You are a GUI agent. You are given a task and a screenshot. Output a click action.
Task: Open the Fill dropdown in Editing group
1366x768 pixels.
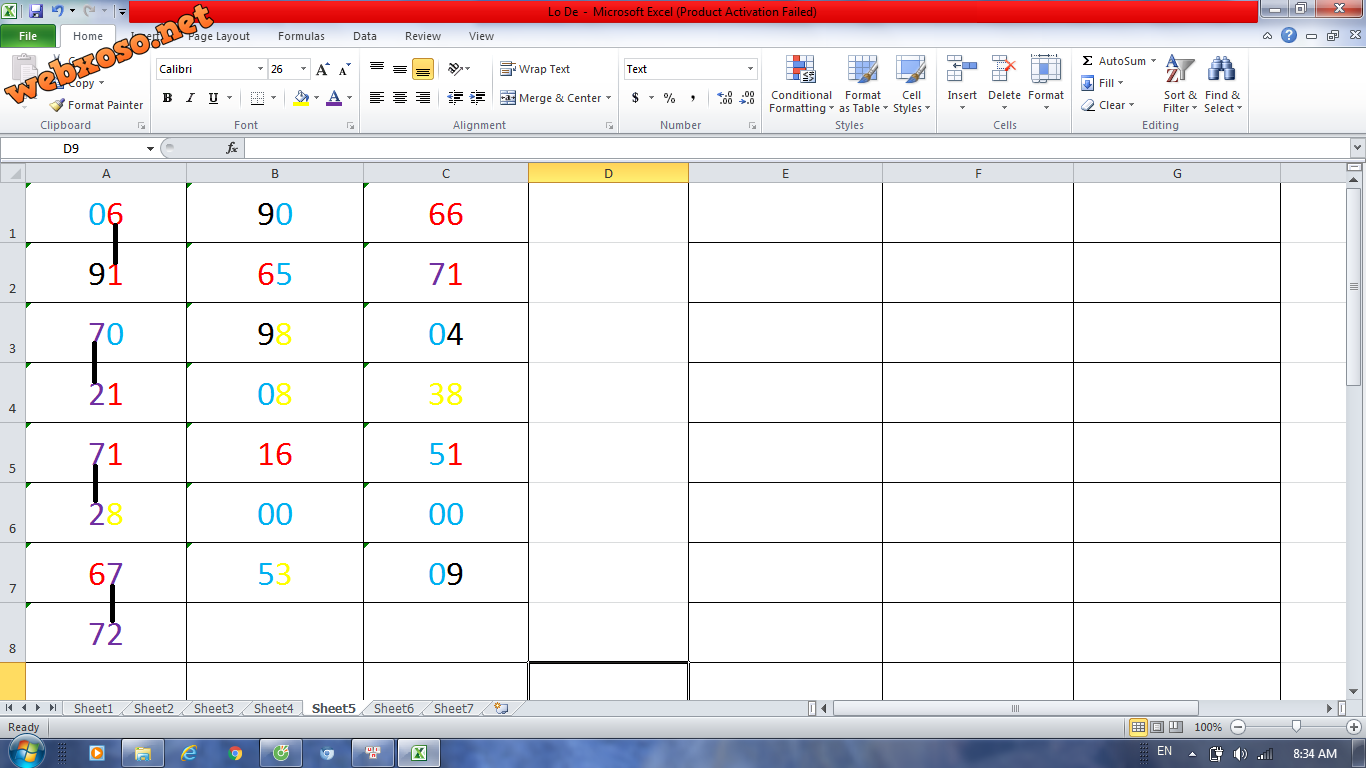1103,83
